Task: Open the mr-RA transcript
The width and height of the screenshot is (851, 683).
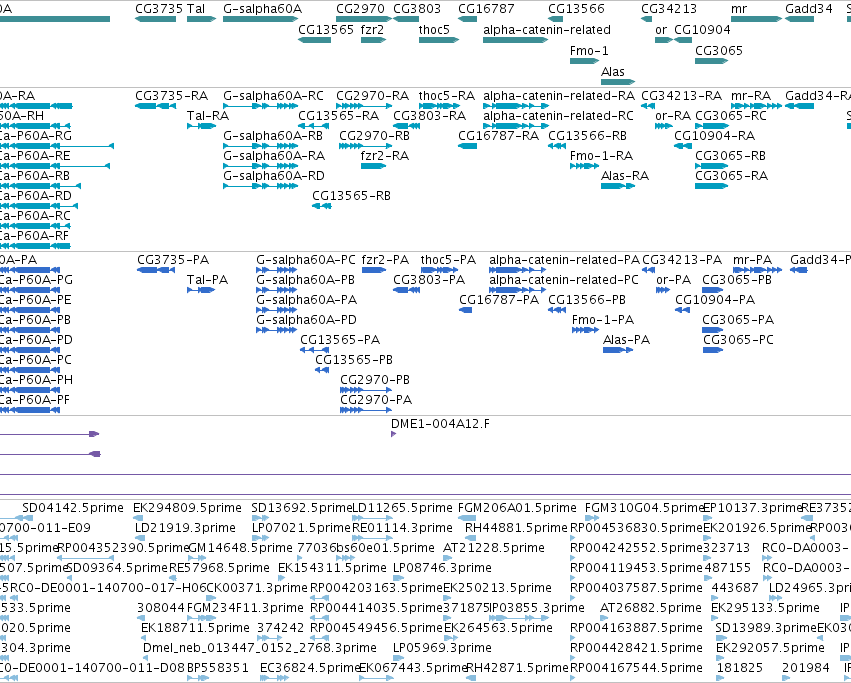Action: point(757,106)
